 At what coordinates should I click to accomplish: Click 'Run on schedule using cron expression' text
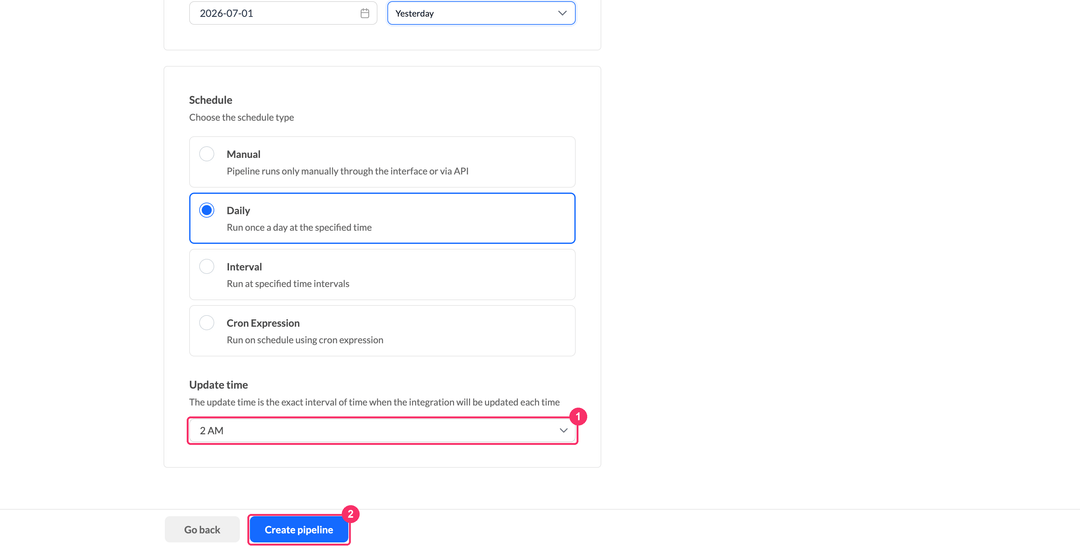pyautogui.click(x=305, y=340)
